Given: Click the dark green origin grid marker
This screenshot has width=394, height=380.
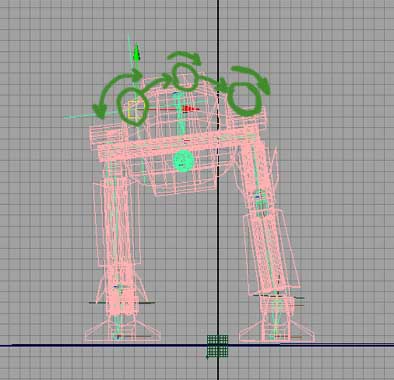Looking at the screenshot, I should 218,346.
